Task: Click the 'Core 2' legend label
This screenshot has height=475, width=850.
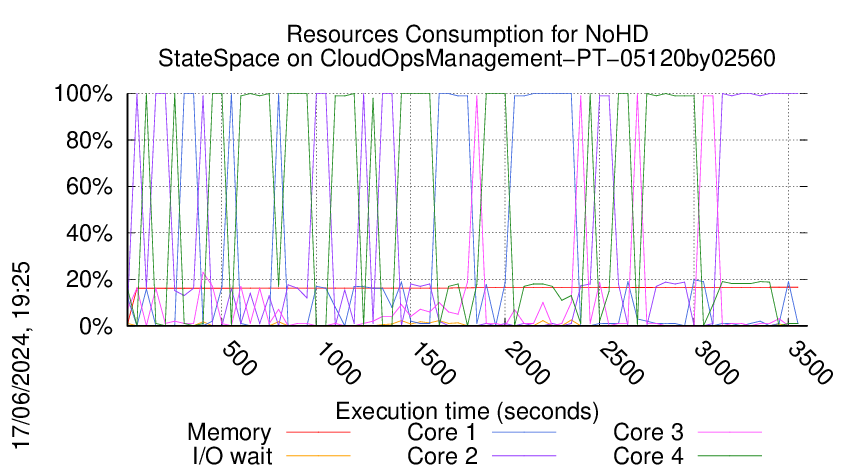Action: pos(442,456)
